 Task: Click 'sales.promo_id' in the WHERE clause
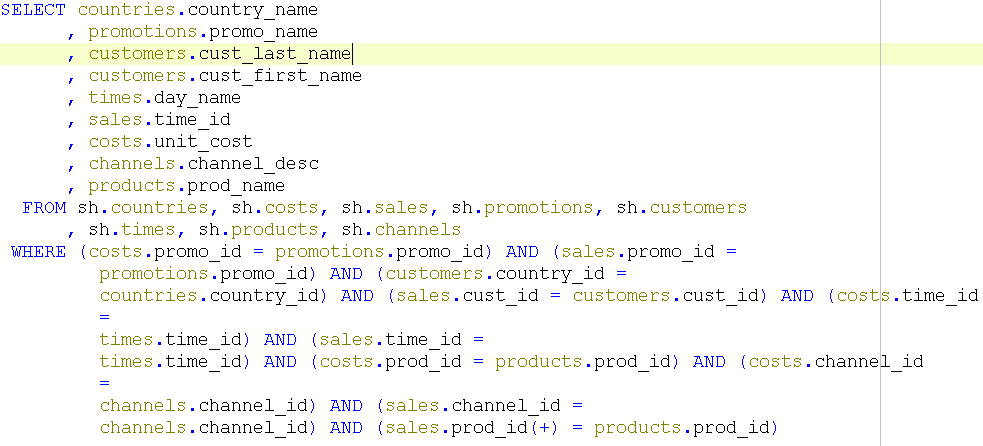coord(638,252)
